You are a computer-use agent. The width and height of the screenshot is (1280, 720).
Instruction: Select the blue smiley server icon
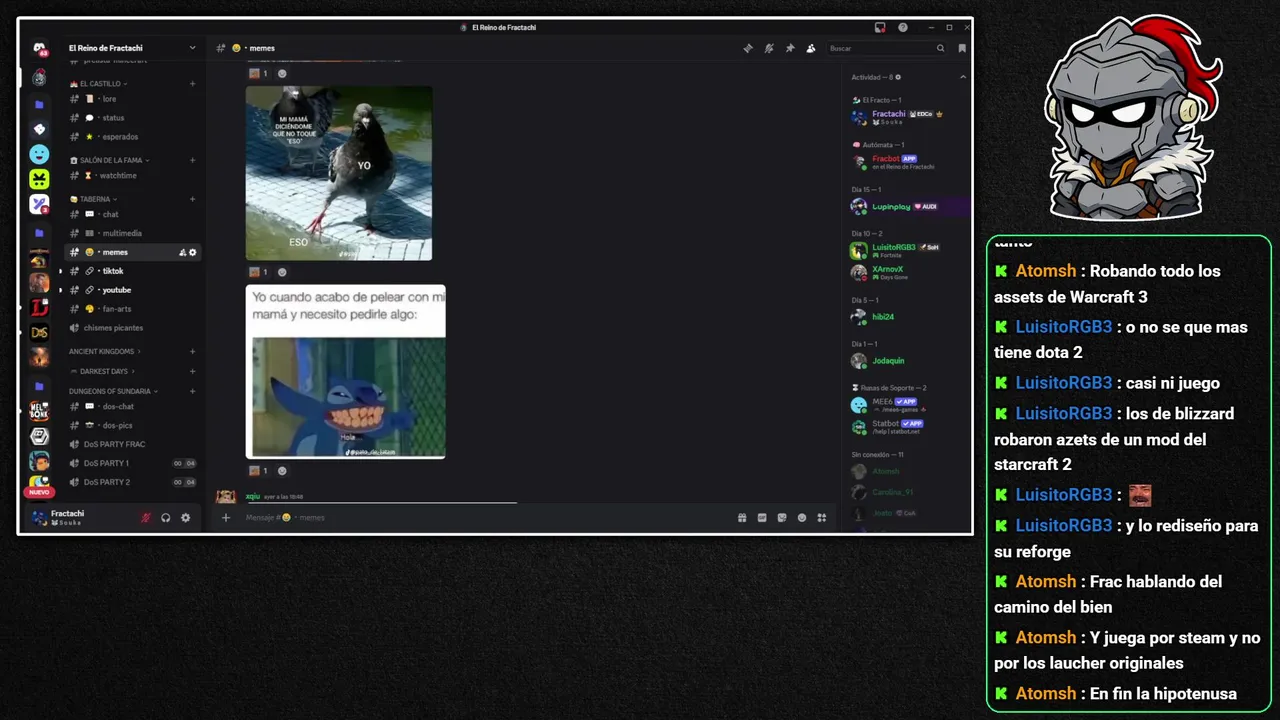(x=39, y=154)
